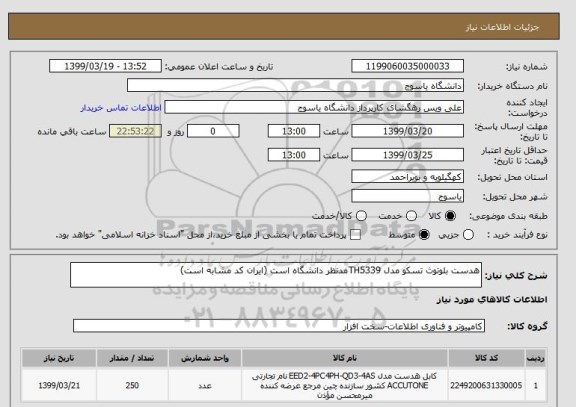The width and height of the screenshot is (576, 407).
Task: Click the product name cell with ACCUTONE
Action: [x=345, y=385]
